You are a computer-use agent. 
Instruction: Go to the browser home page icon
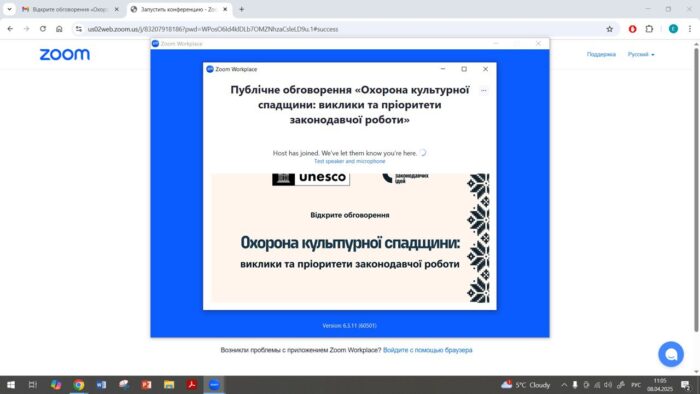click(x=59, y=29)
